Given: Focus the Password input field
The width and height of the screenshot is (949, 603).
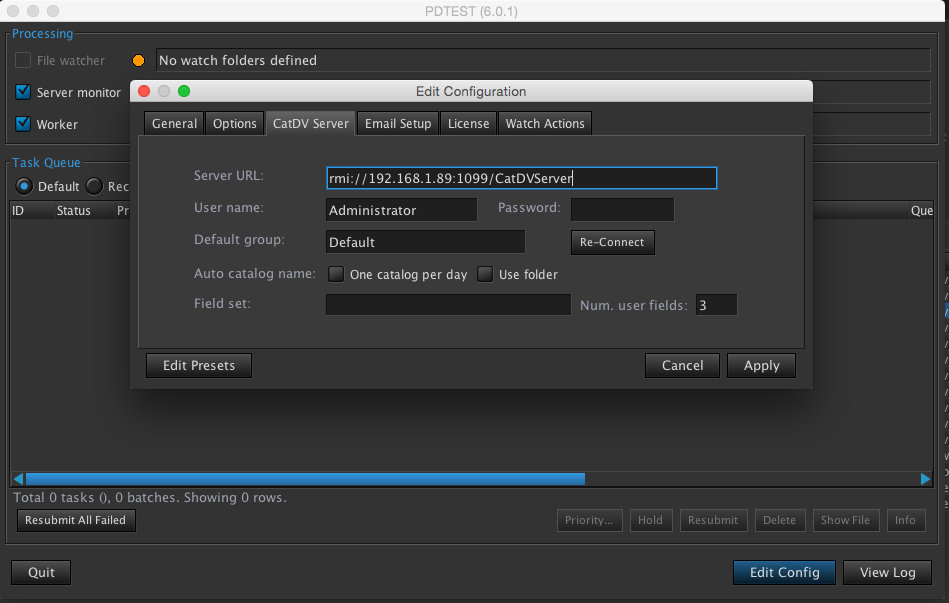Looking at the screenshot, I should tap(622, 210).
